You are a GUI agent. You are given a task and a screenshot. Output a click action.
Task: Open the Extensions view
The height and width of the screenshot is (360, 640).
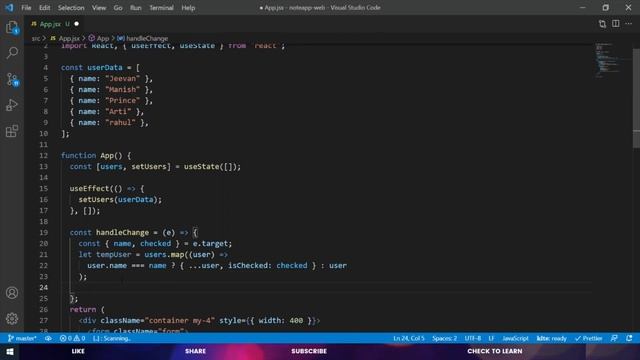(12, 131)
